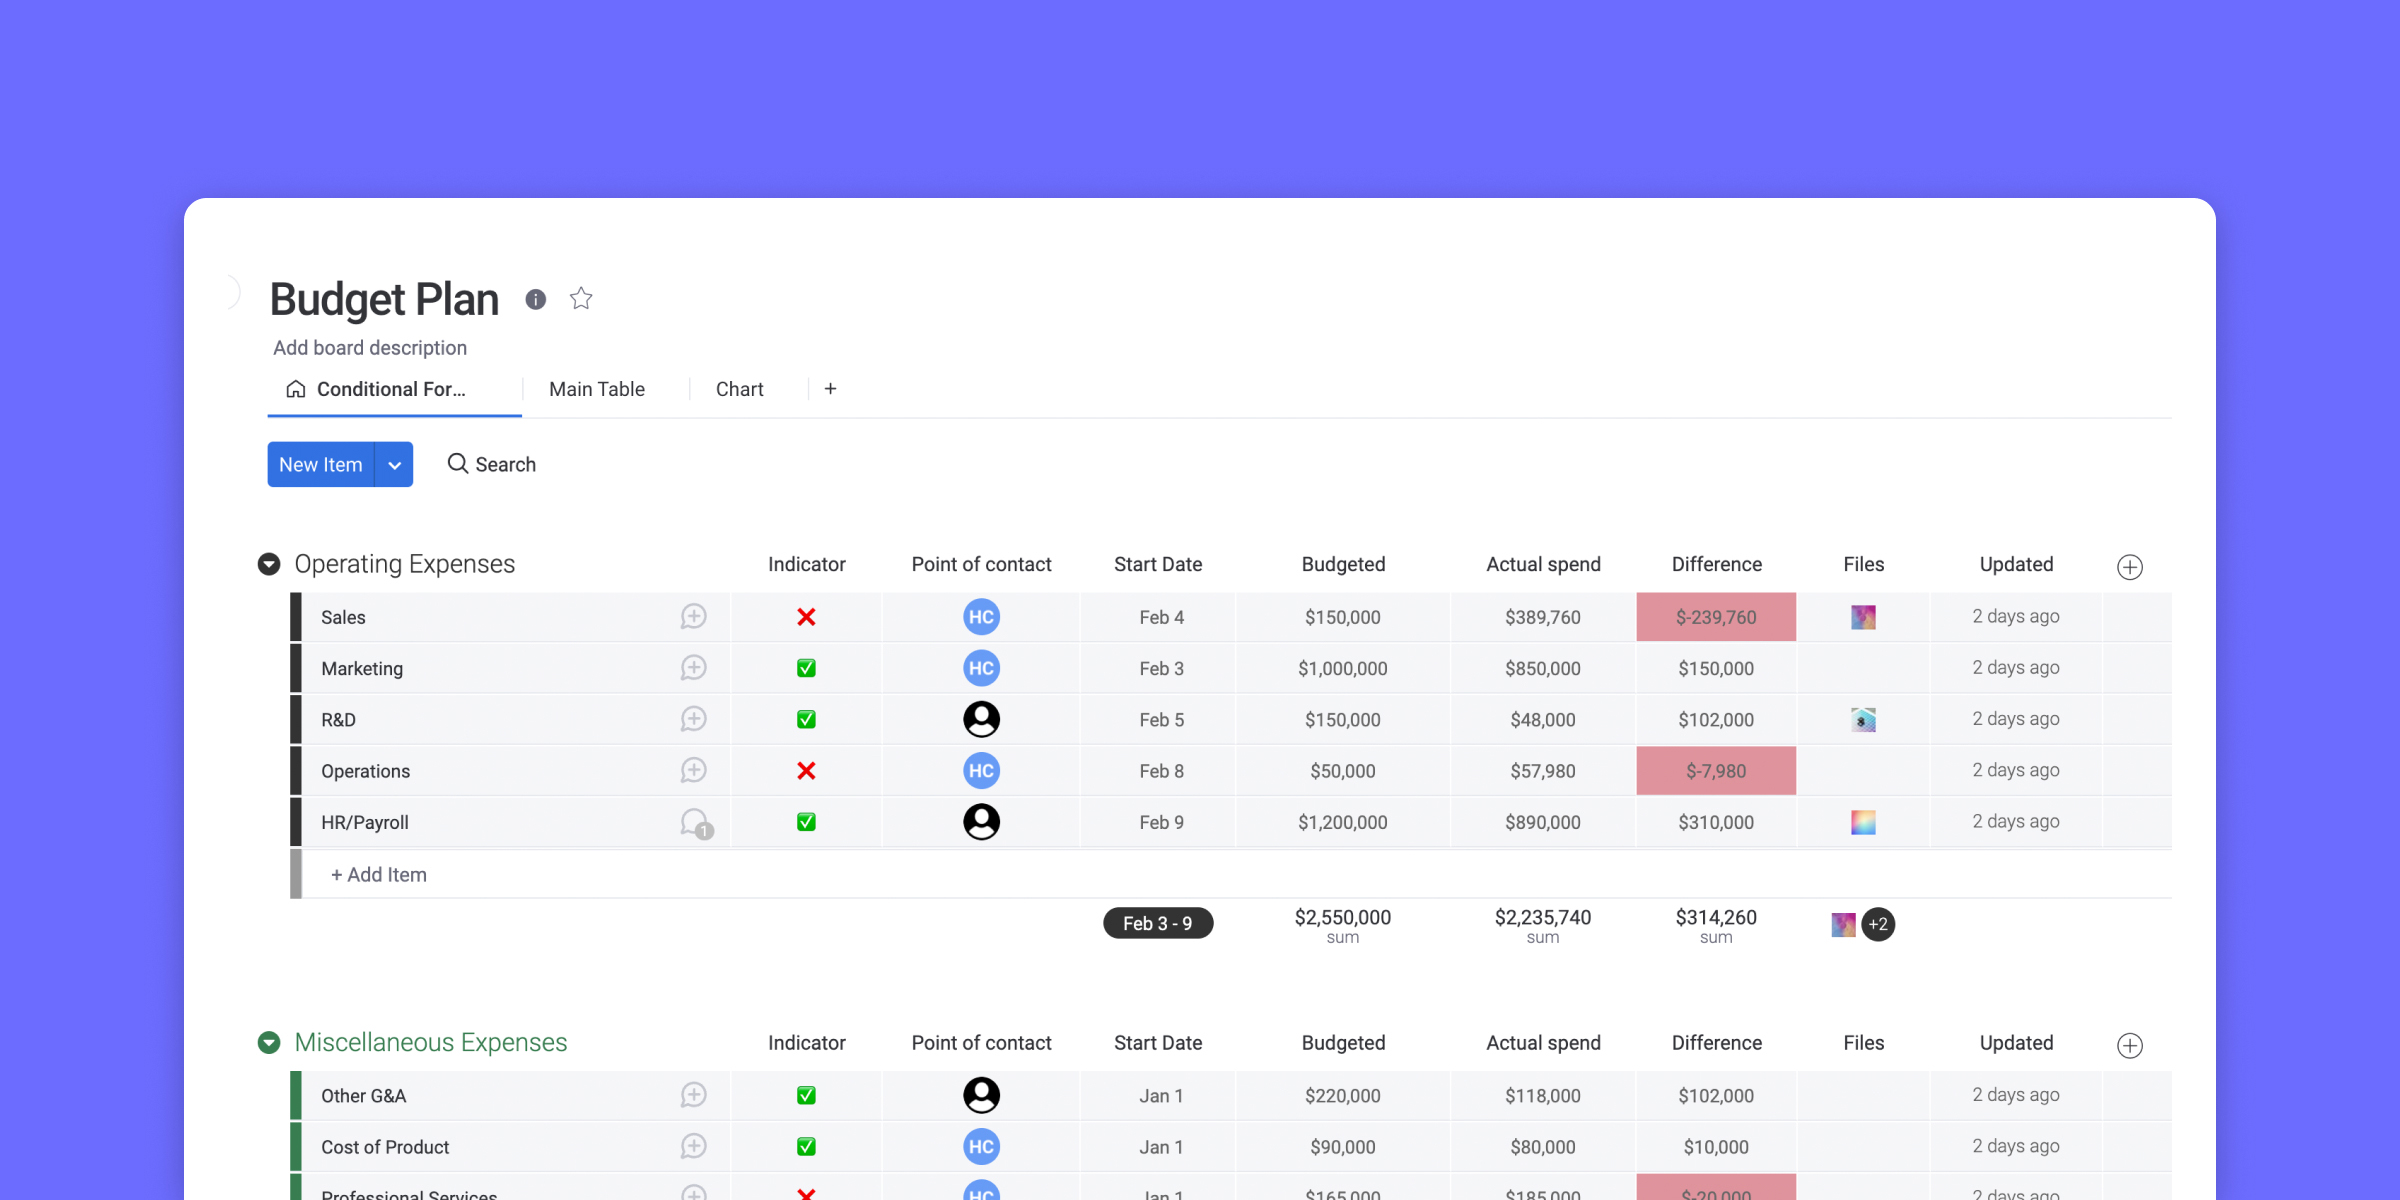The width and height of the screenshot is (2400, 1200).
Task: Switch to the Chart tab
Action: click(x=739, y=387)
